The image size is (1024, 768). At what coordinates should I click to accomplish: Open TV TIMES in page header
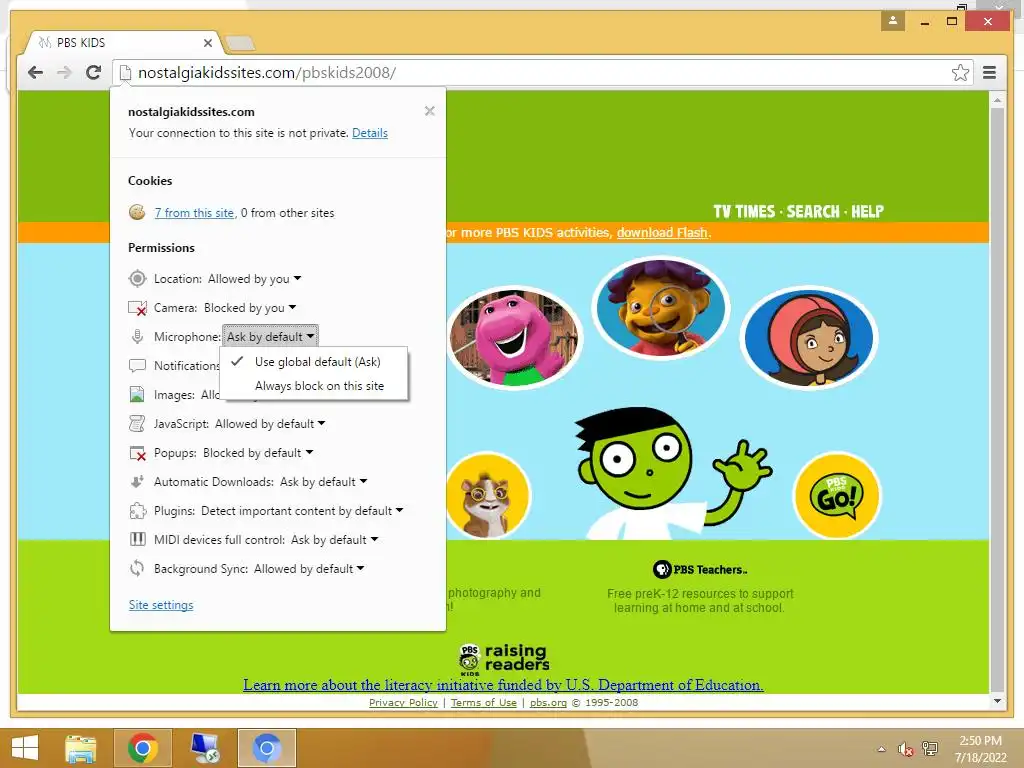point(744,212)
